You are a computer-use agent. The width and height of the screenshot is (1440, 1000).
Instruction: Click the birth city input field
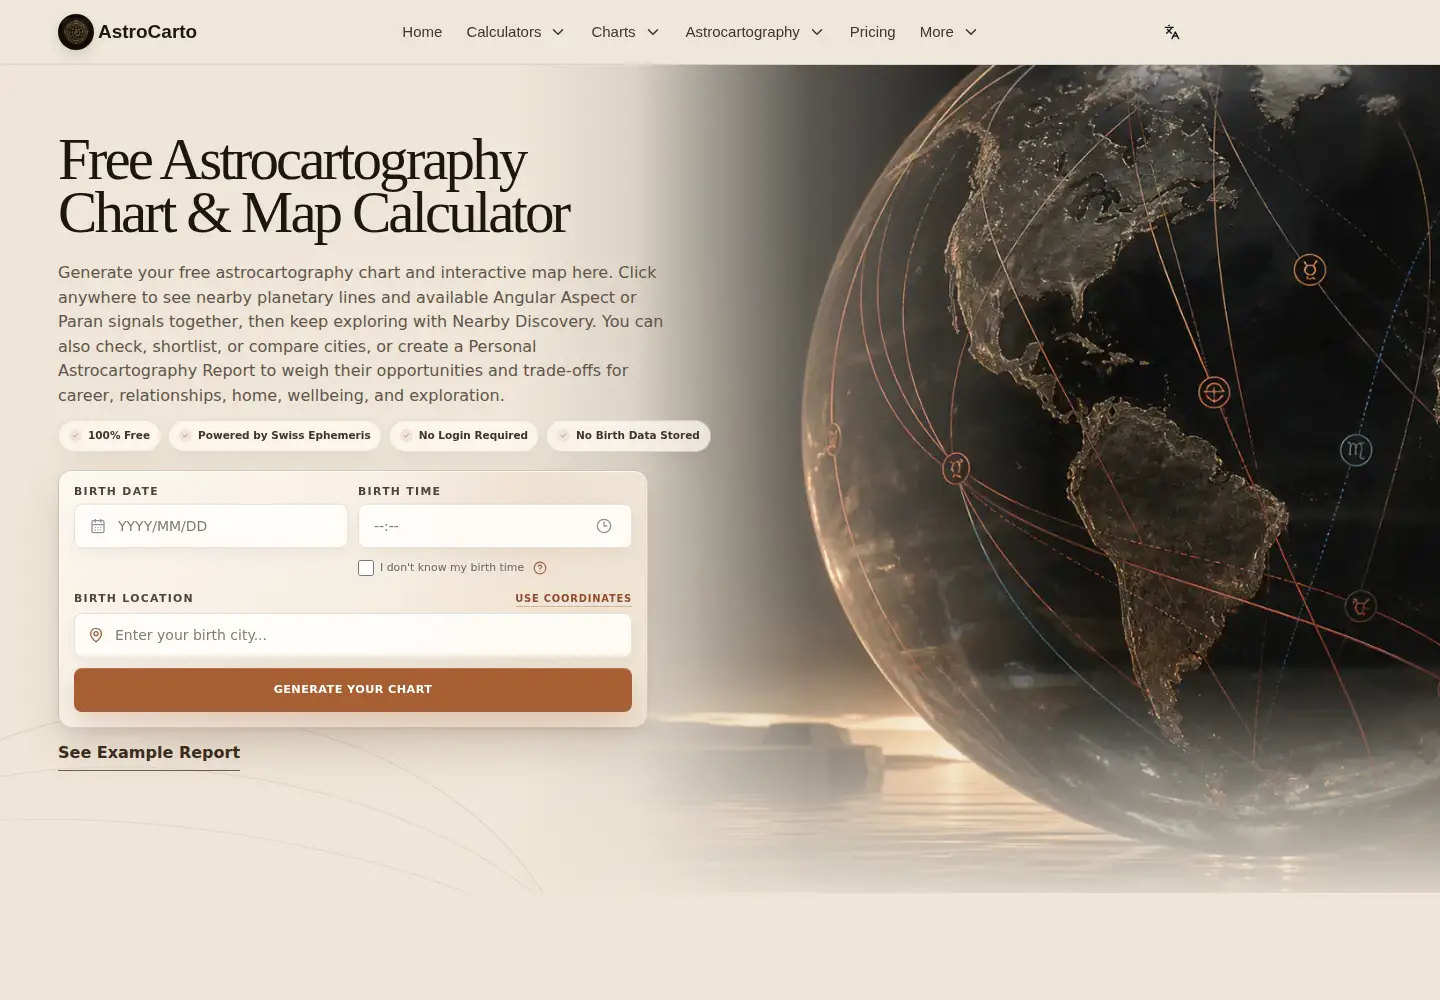click(x=353, y=635)
